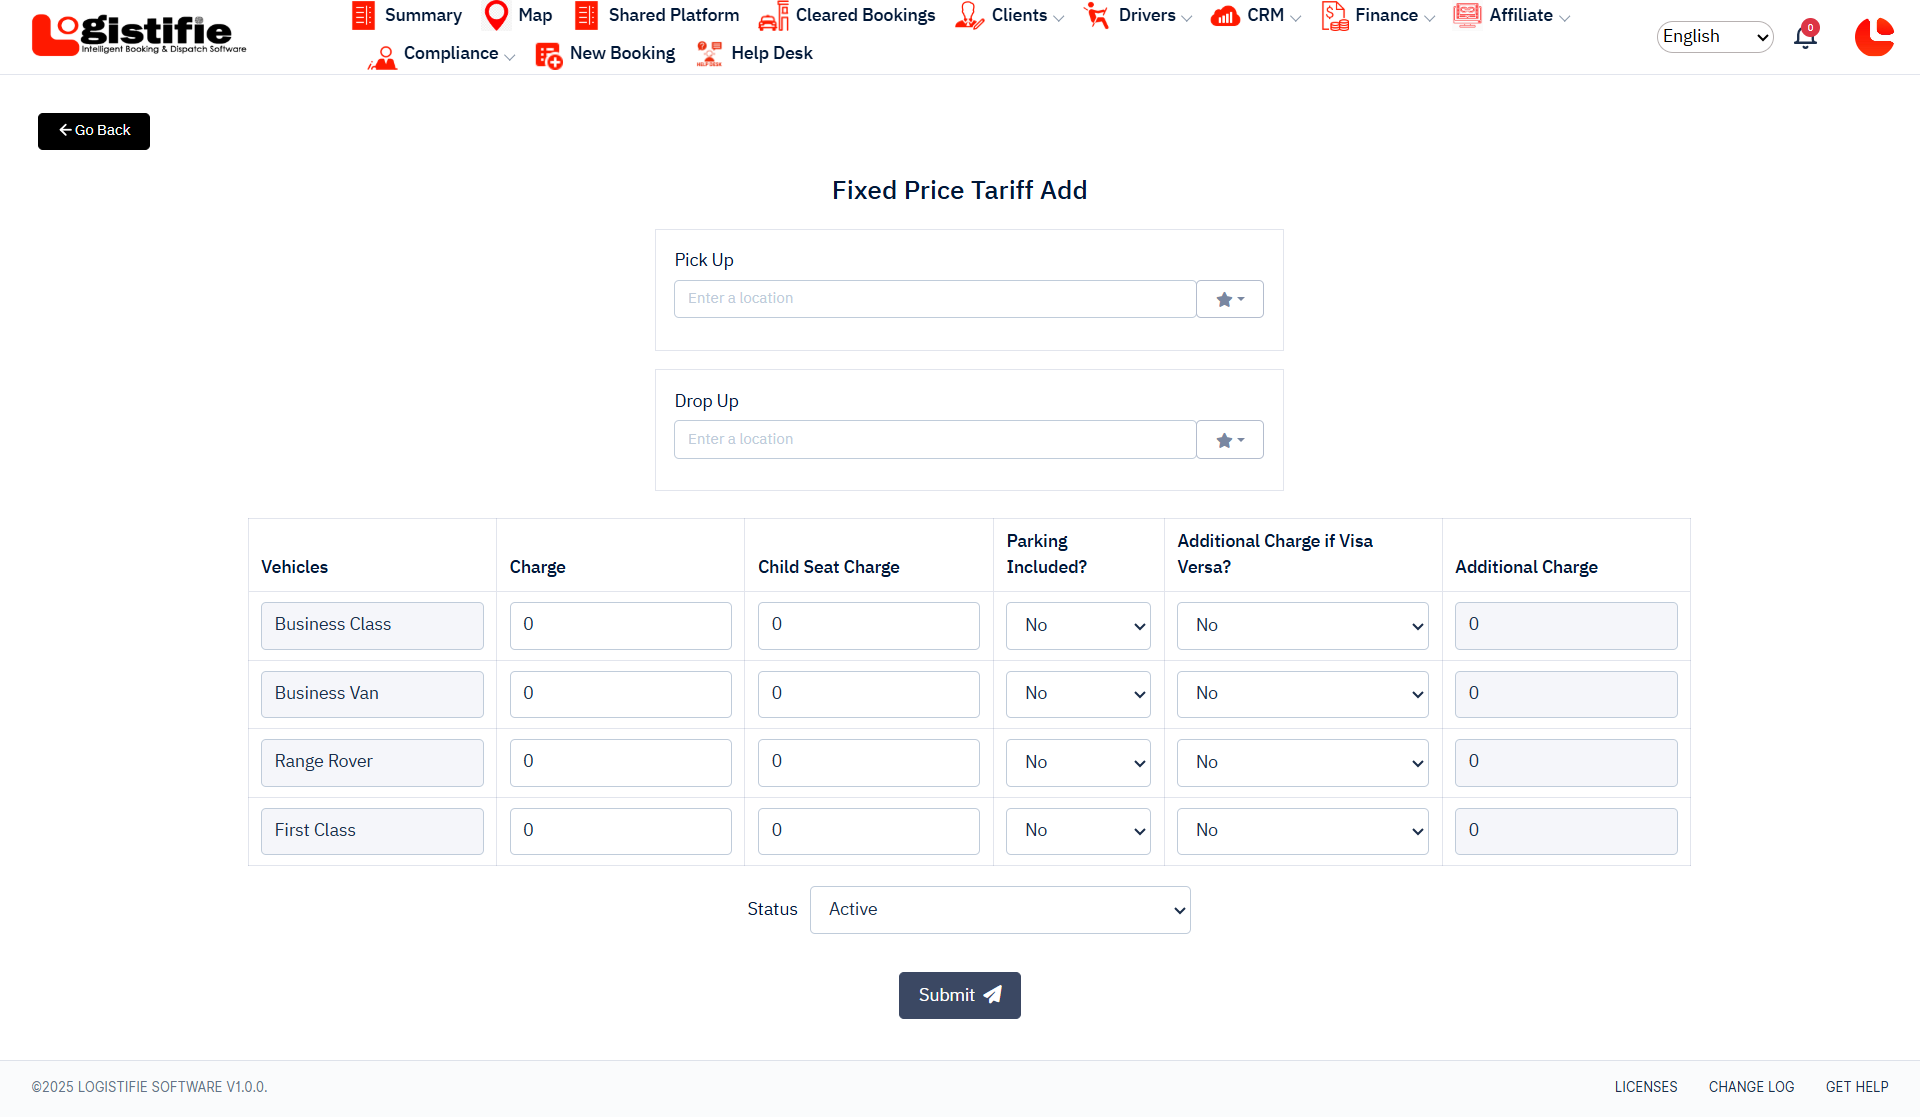Expand the Compliance menu
Image resolution: width=1920 pixels, height=1117 pixels.
(451, 54)
